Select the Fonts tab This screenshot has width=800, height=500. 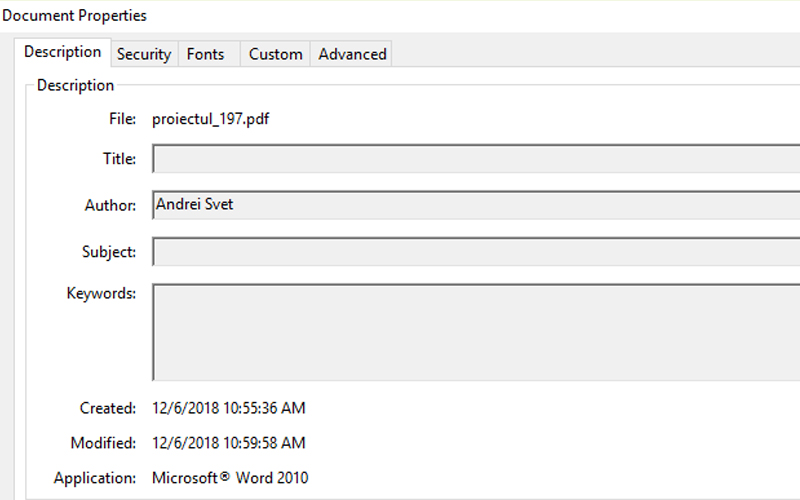point(205,54)
